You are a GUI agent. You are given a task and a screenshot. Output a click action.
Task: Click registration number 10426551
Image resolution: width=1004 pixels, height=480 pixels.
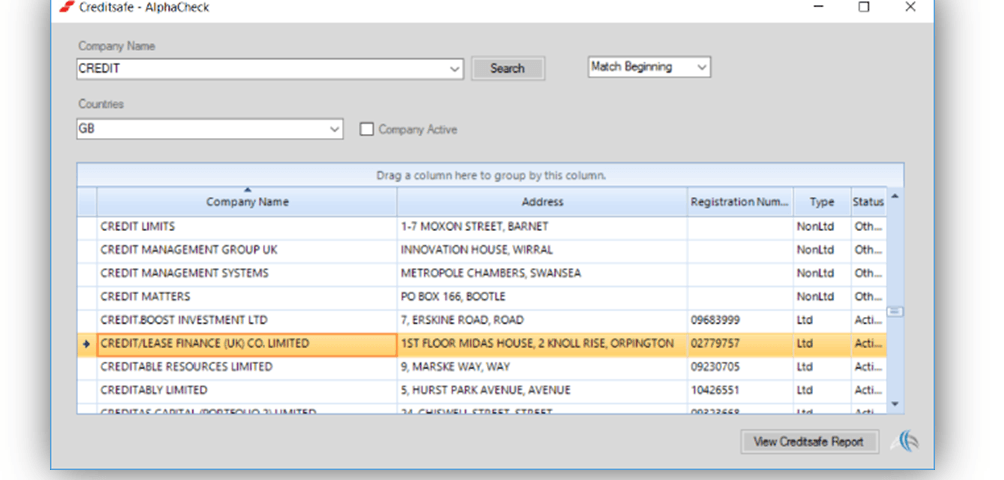point(715,390)
